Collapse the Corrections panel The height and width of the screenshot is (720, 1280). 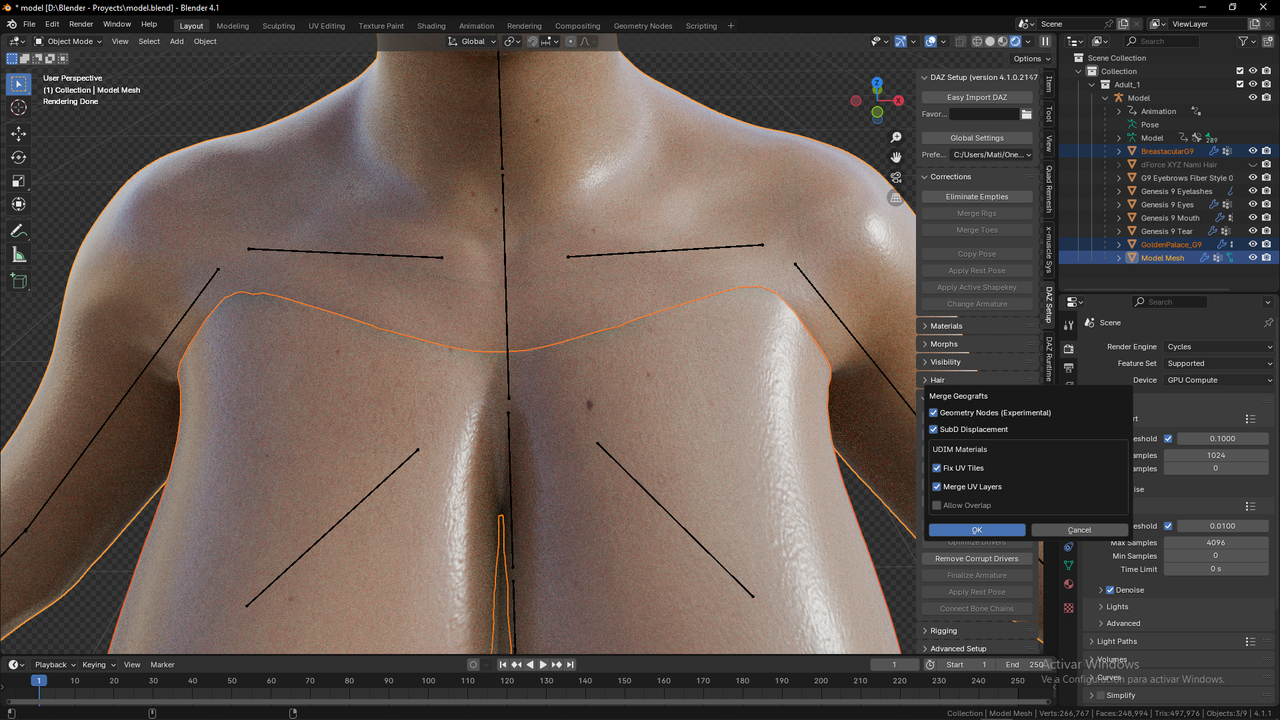[978, 177]
